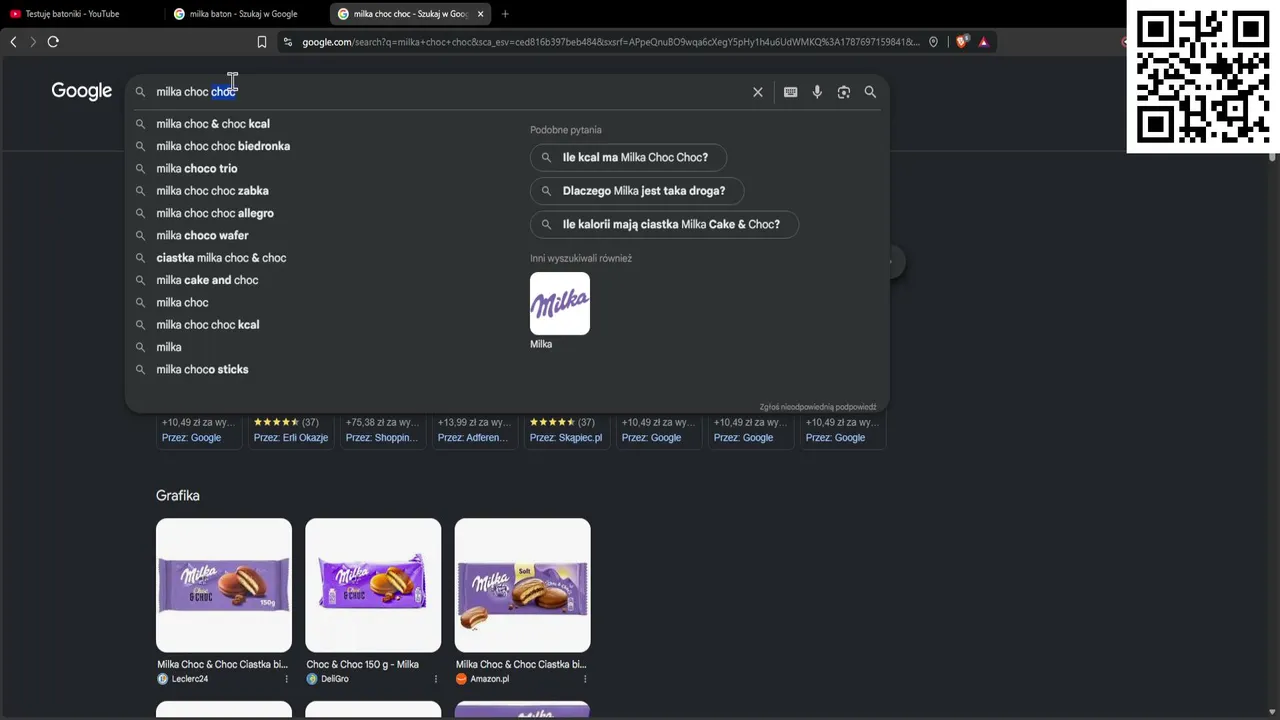Open the site information icon beside the URL
This screenshot has width=1280, height=720.
coord(288,42)
